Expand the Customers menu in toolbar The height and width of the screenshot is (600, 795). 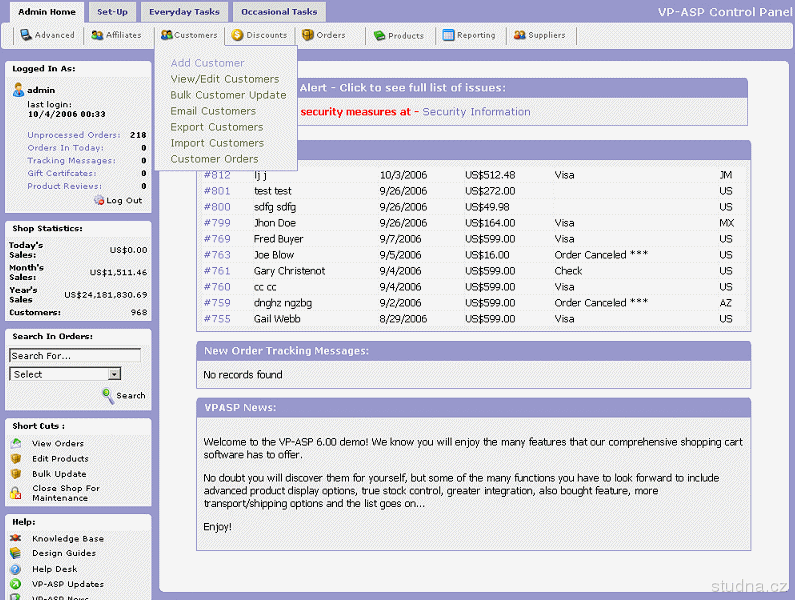tap(188, 35)
